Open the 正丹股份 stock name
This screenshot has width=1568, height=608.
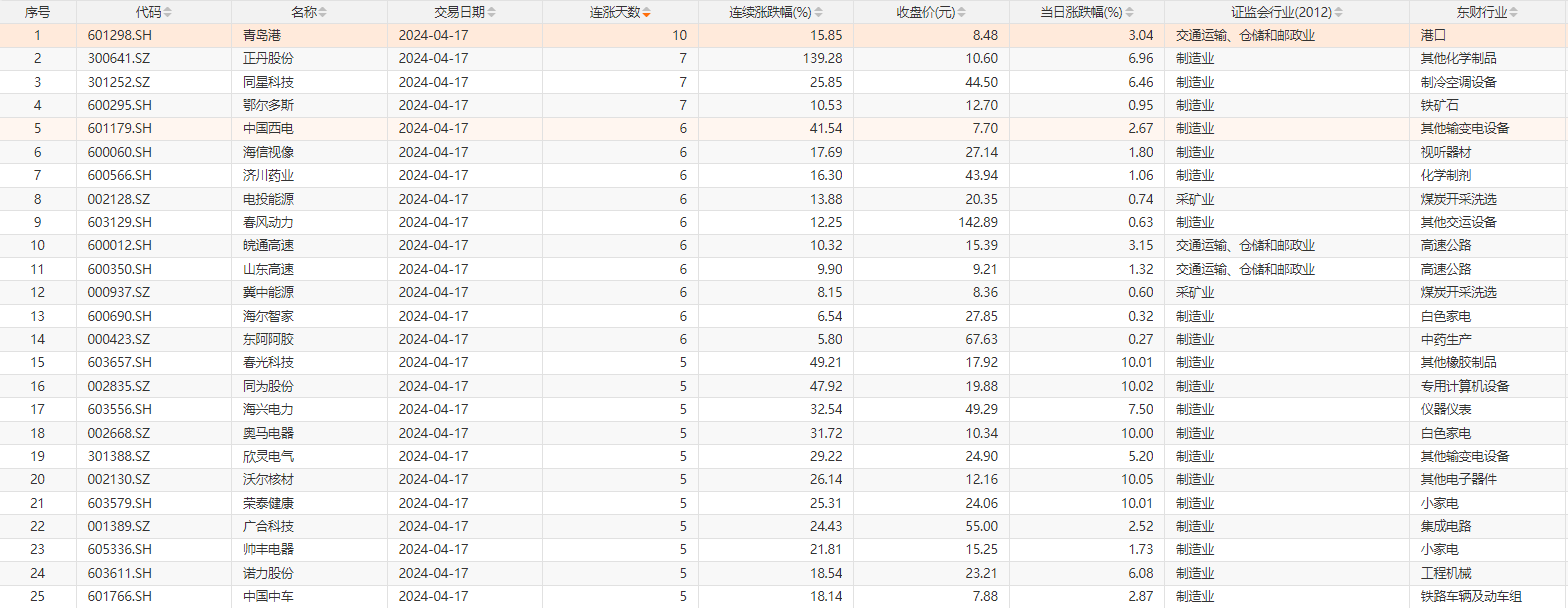268,58
